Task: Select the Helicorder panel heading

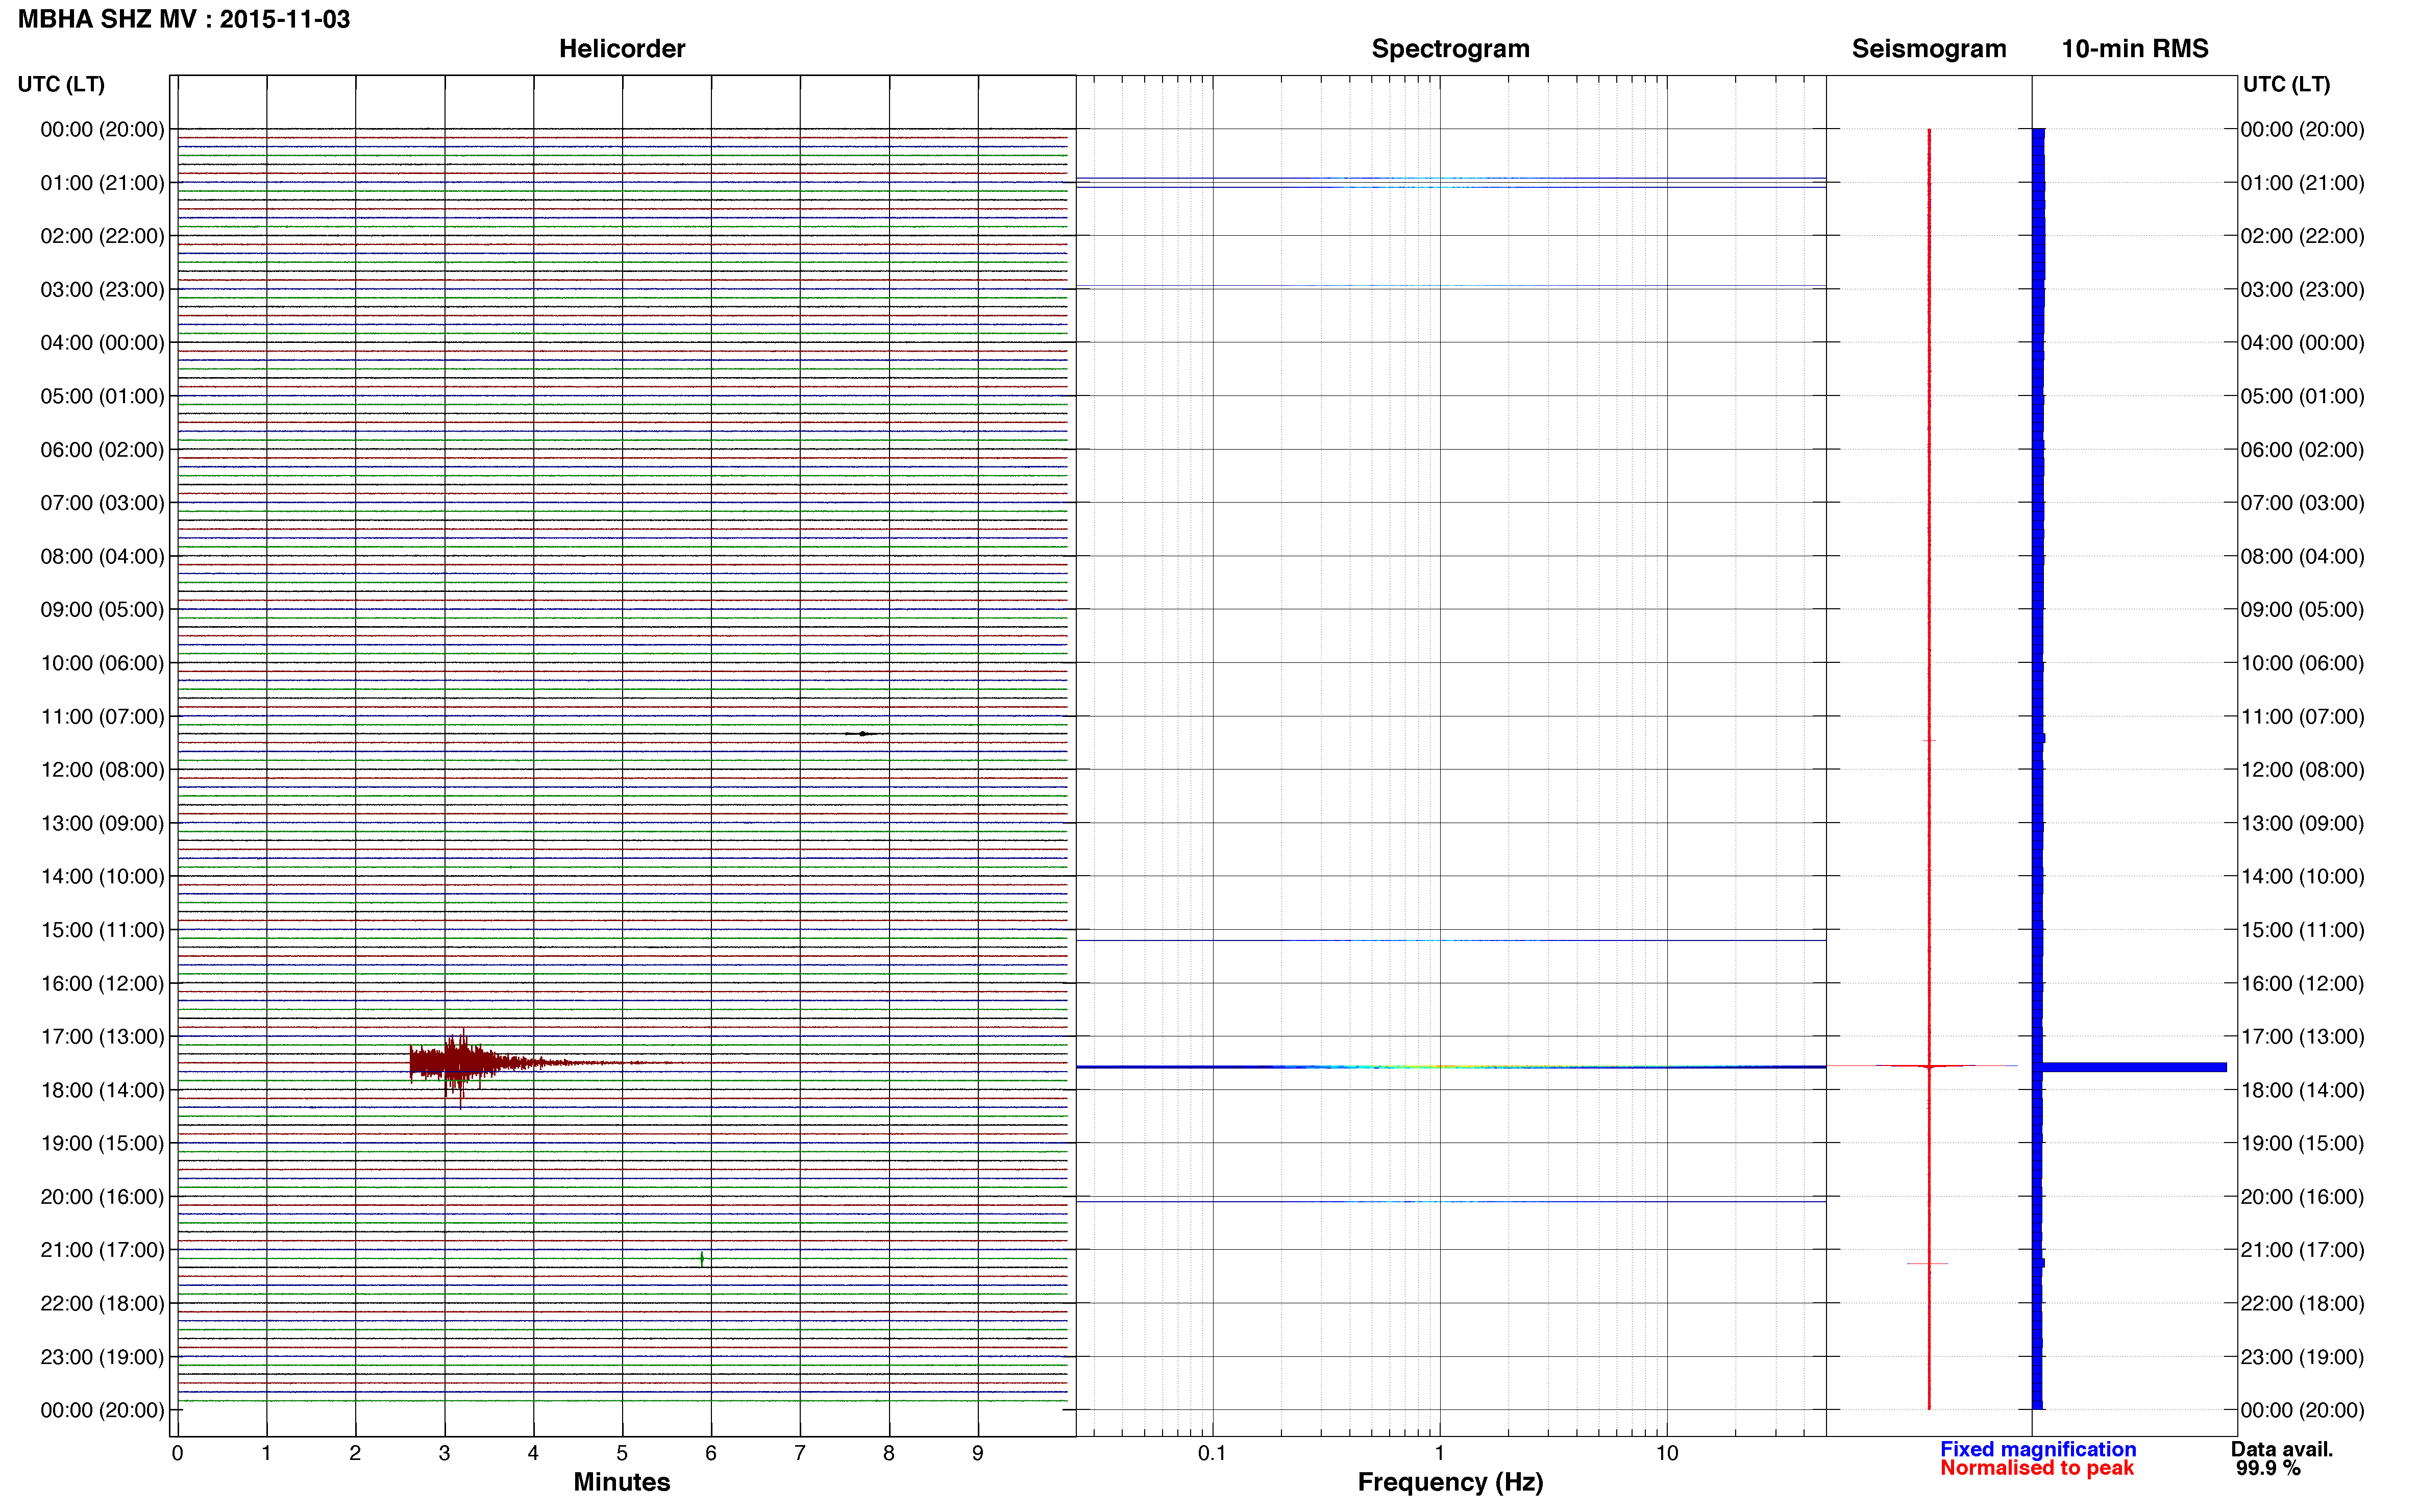Action: click(x=622, y=49)
